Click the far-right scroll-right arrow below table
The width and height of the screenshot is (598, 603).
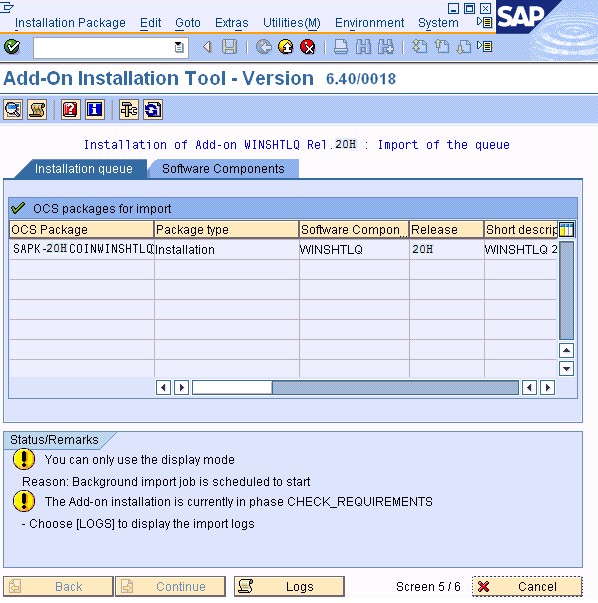click(548, 387)
